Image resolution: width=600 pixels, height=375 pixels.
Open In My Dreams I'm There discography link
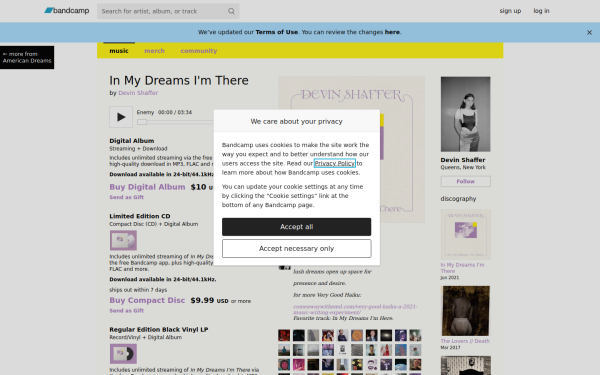click(x=462, y=268)
